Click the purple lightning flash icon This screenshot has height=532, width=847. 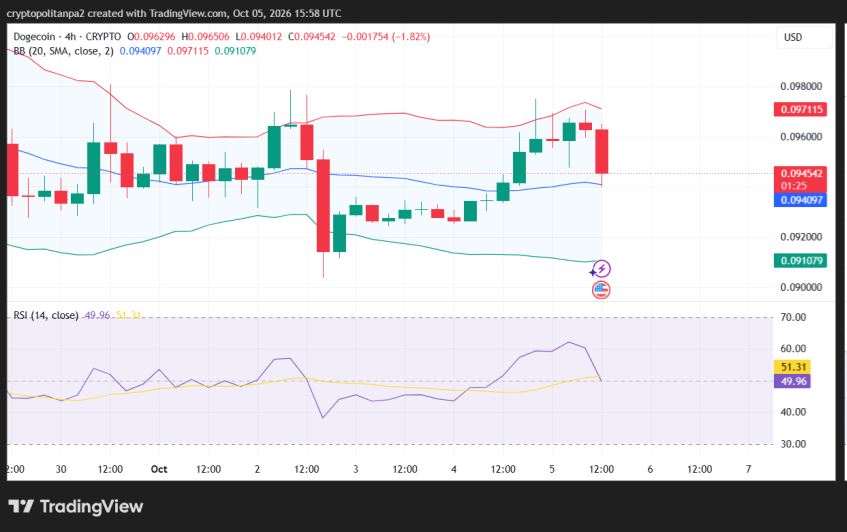click(x=601, y=268)
